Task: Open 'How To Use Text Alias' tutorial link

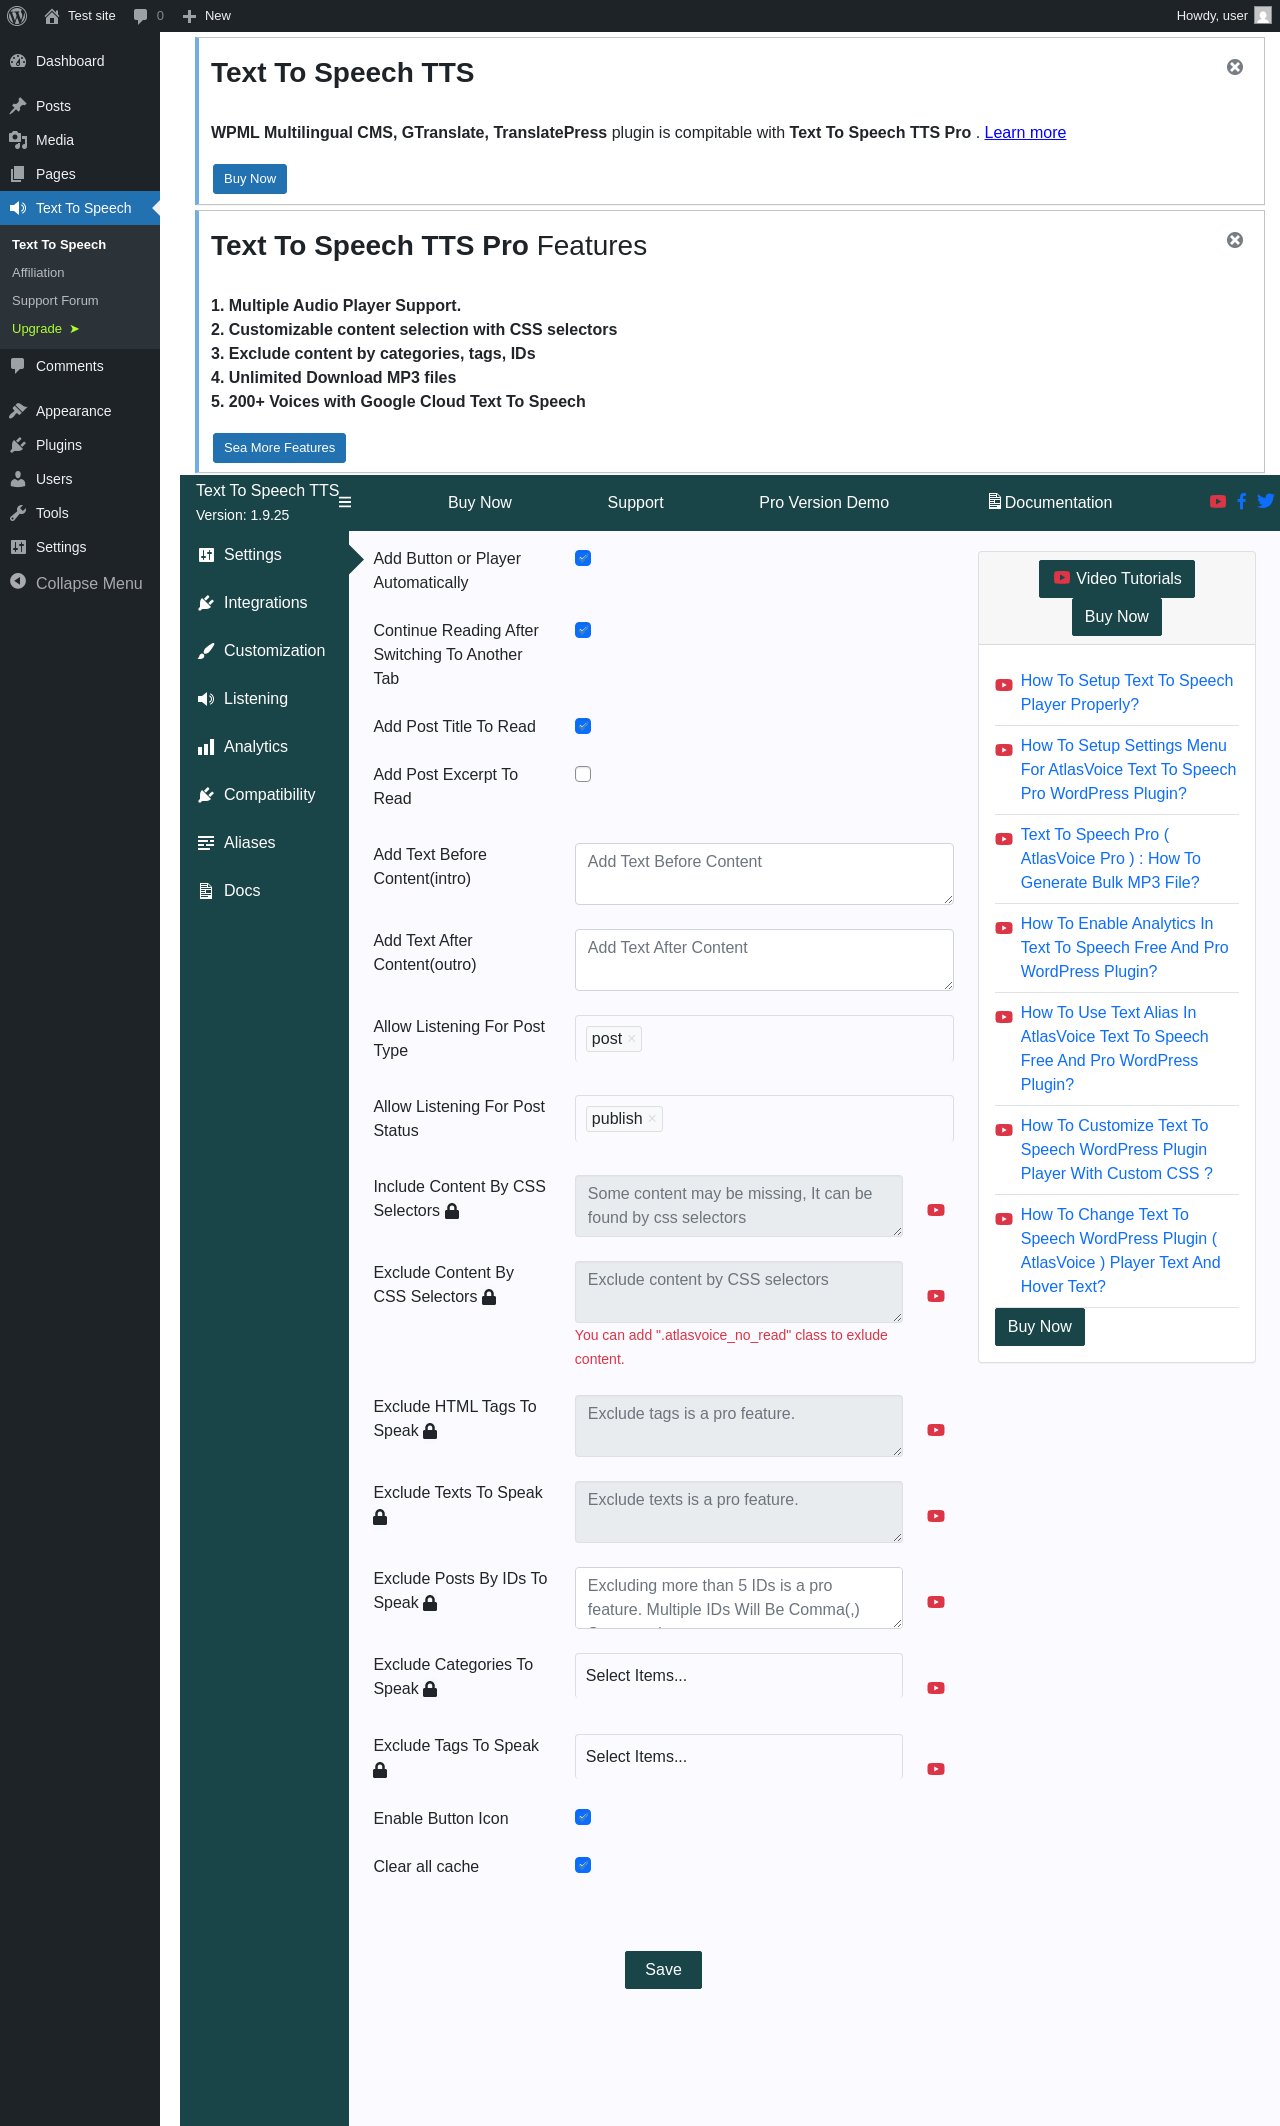Action: 1114,1049
